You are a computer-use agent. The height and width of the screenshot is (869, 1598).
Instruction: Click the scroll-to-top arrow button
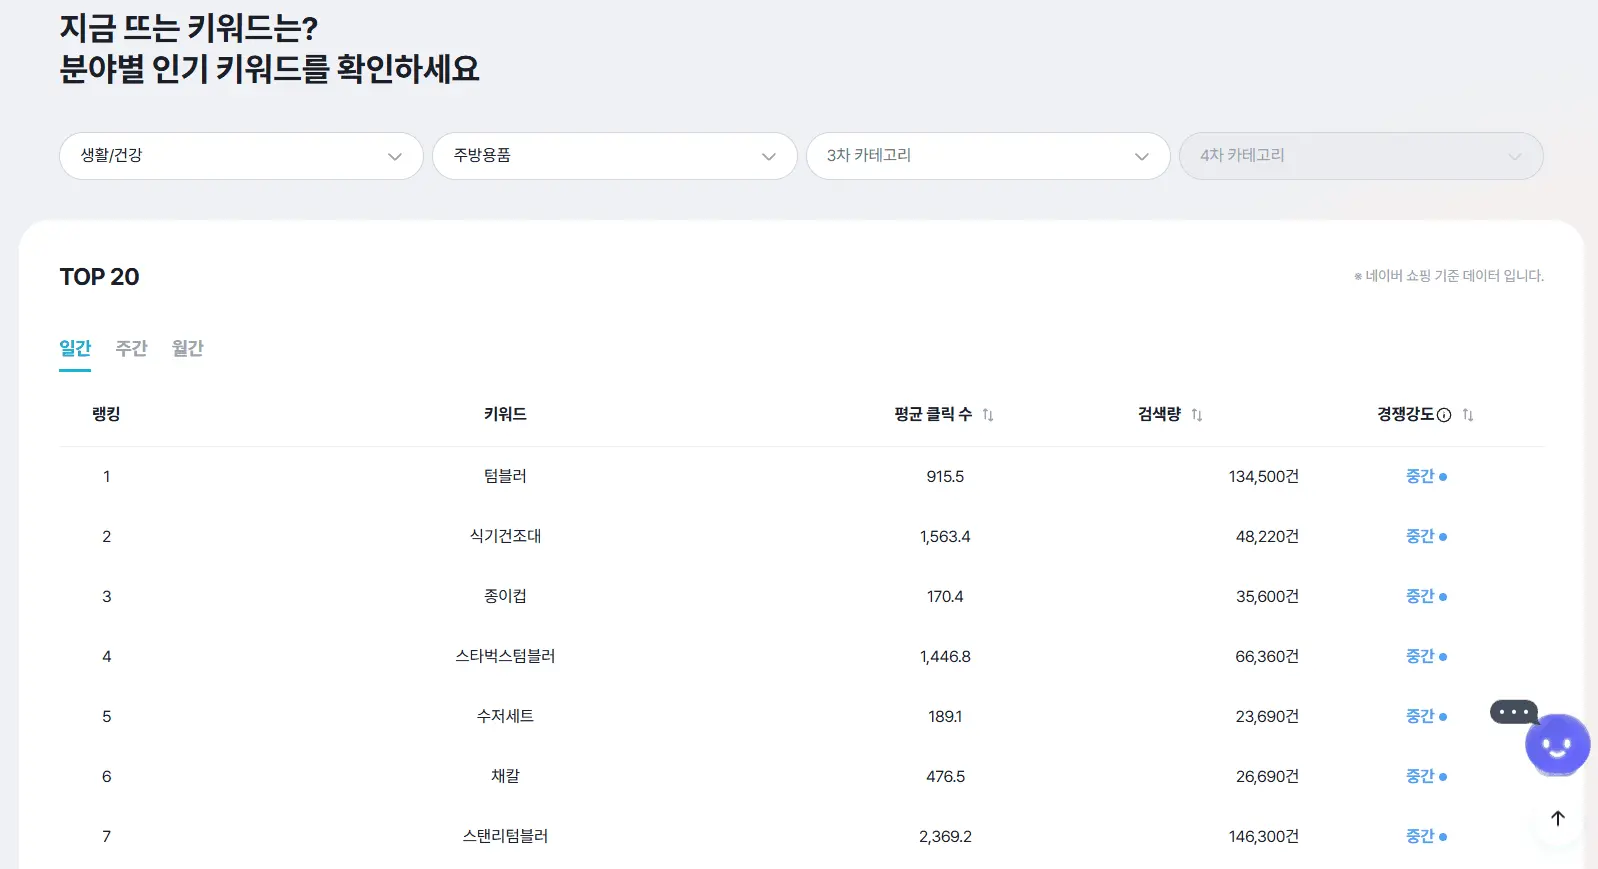[1558, 818]
